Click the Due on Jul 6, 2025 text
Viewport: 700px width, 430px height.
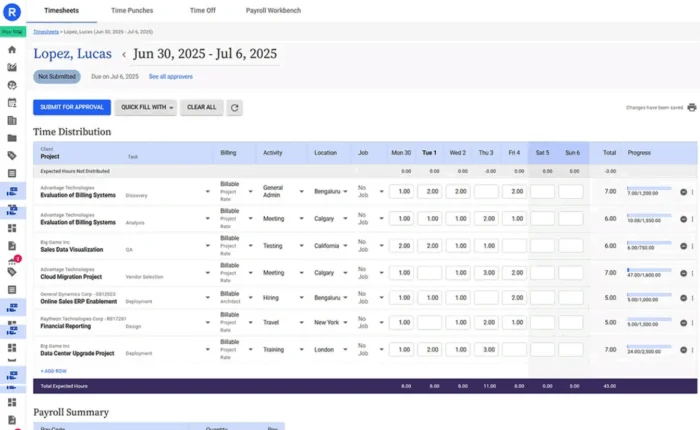[x=115, y=77]
